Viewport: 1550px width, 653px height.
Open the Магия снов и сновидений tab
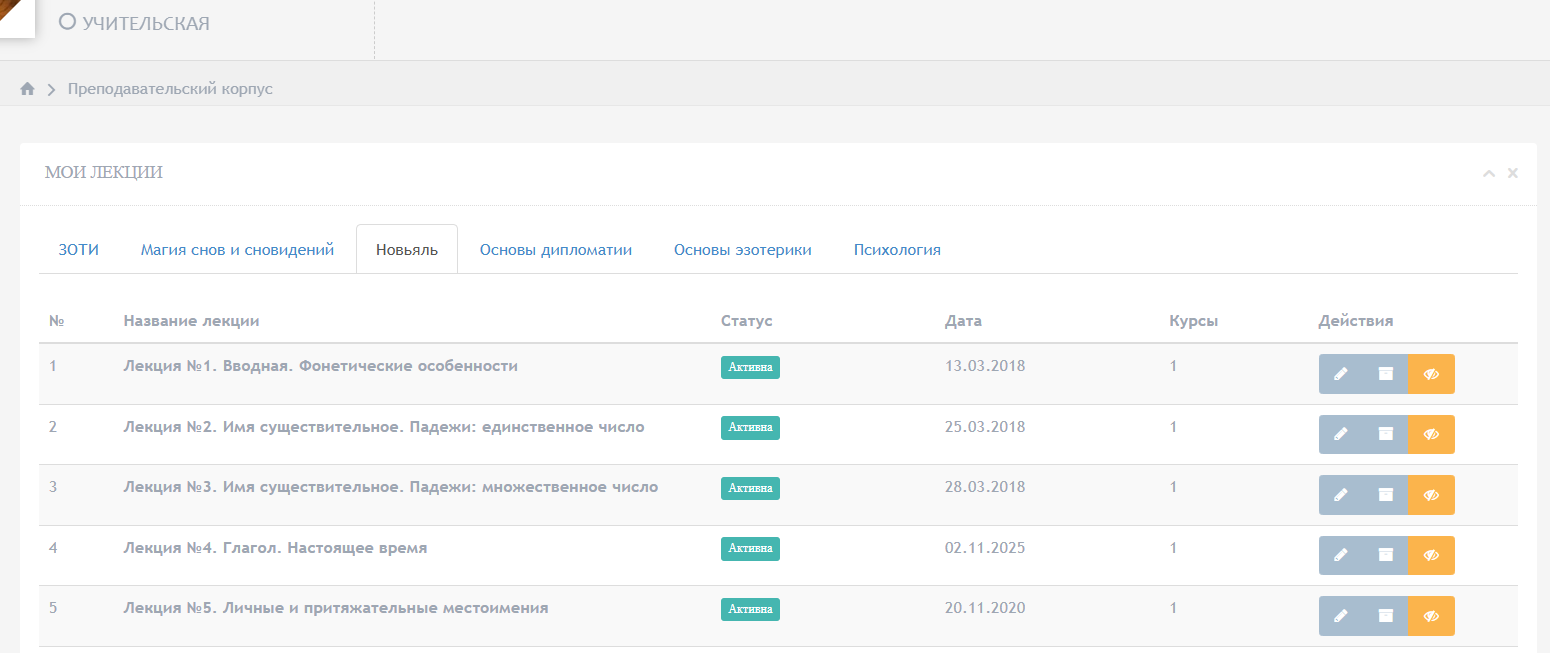point(237,250)
